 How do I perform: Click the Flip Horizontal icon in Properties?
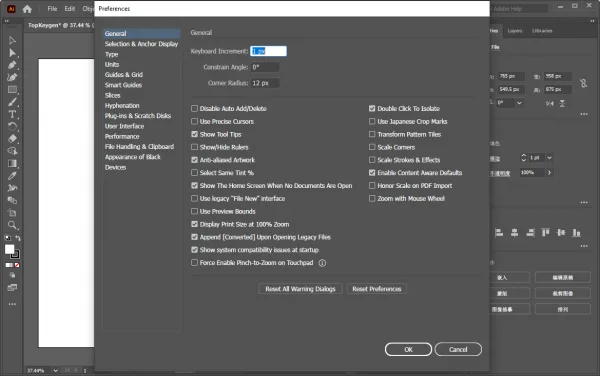click(x=550, y=103)
